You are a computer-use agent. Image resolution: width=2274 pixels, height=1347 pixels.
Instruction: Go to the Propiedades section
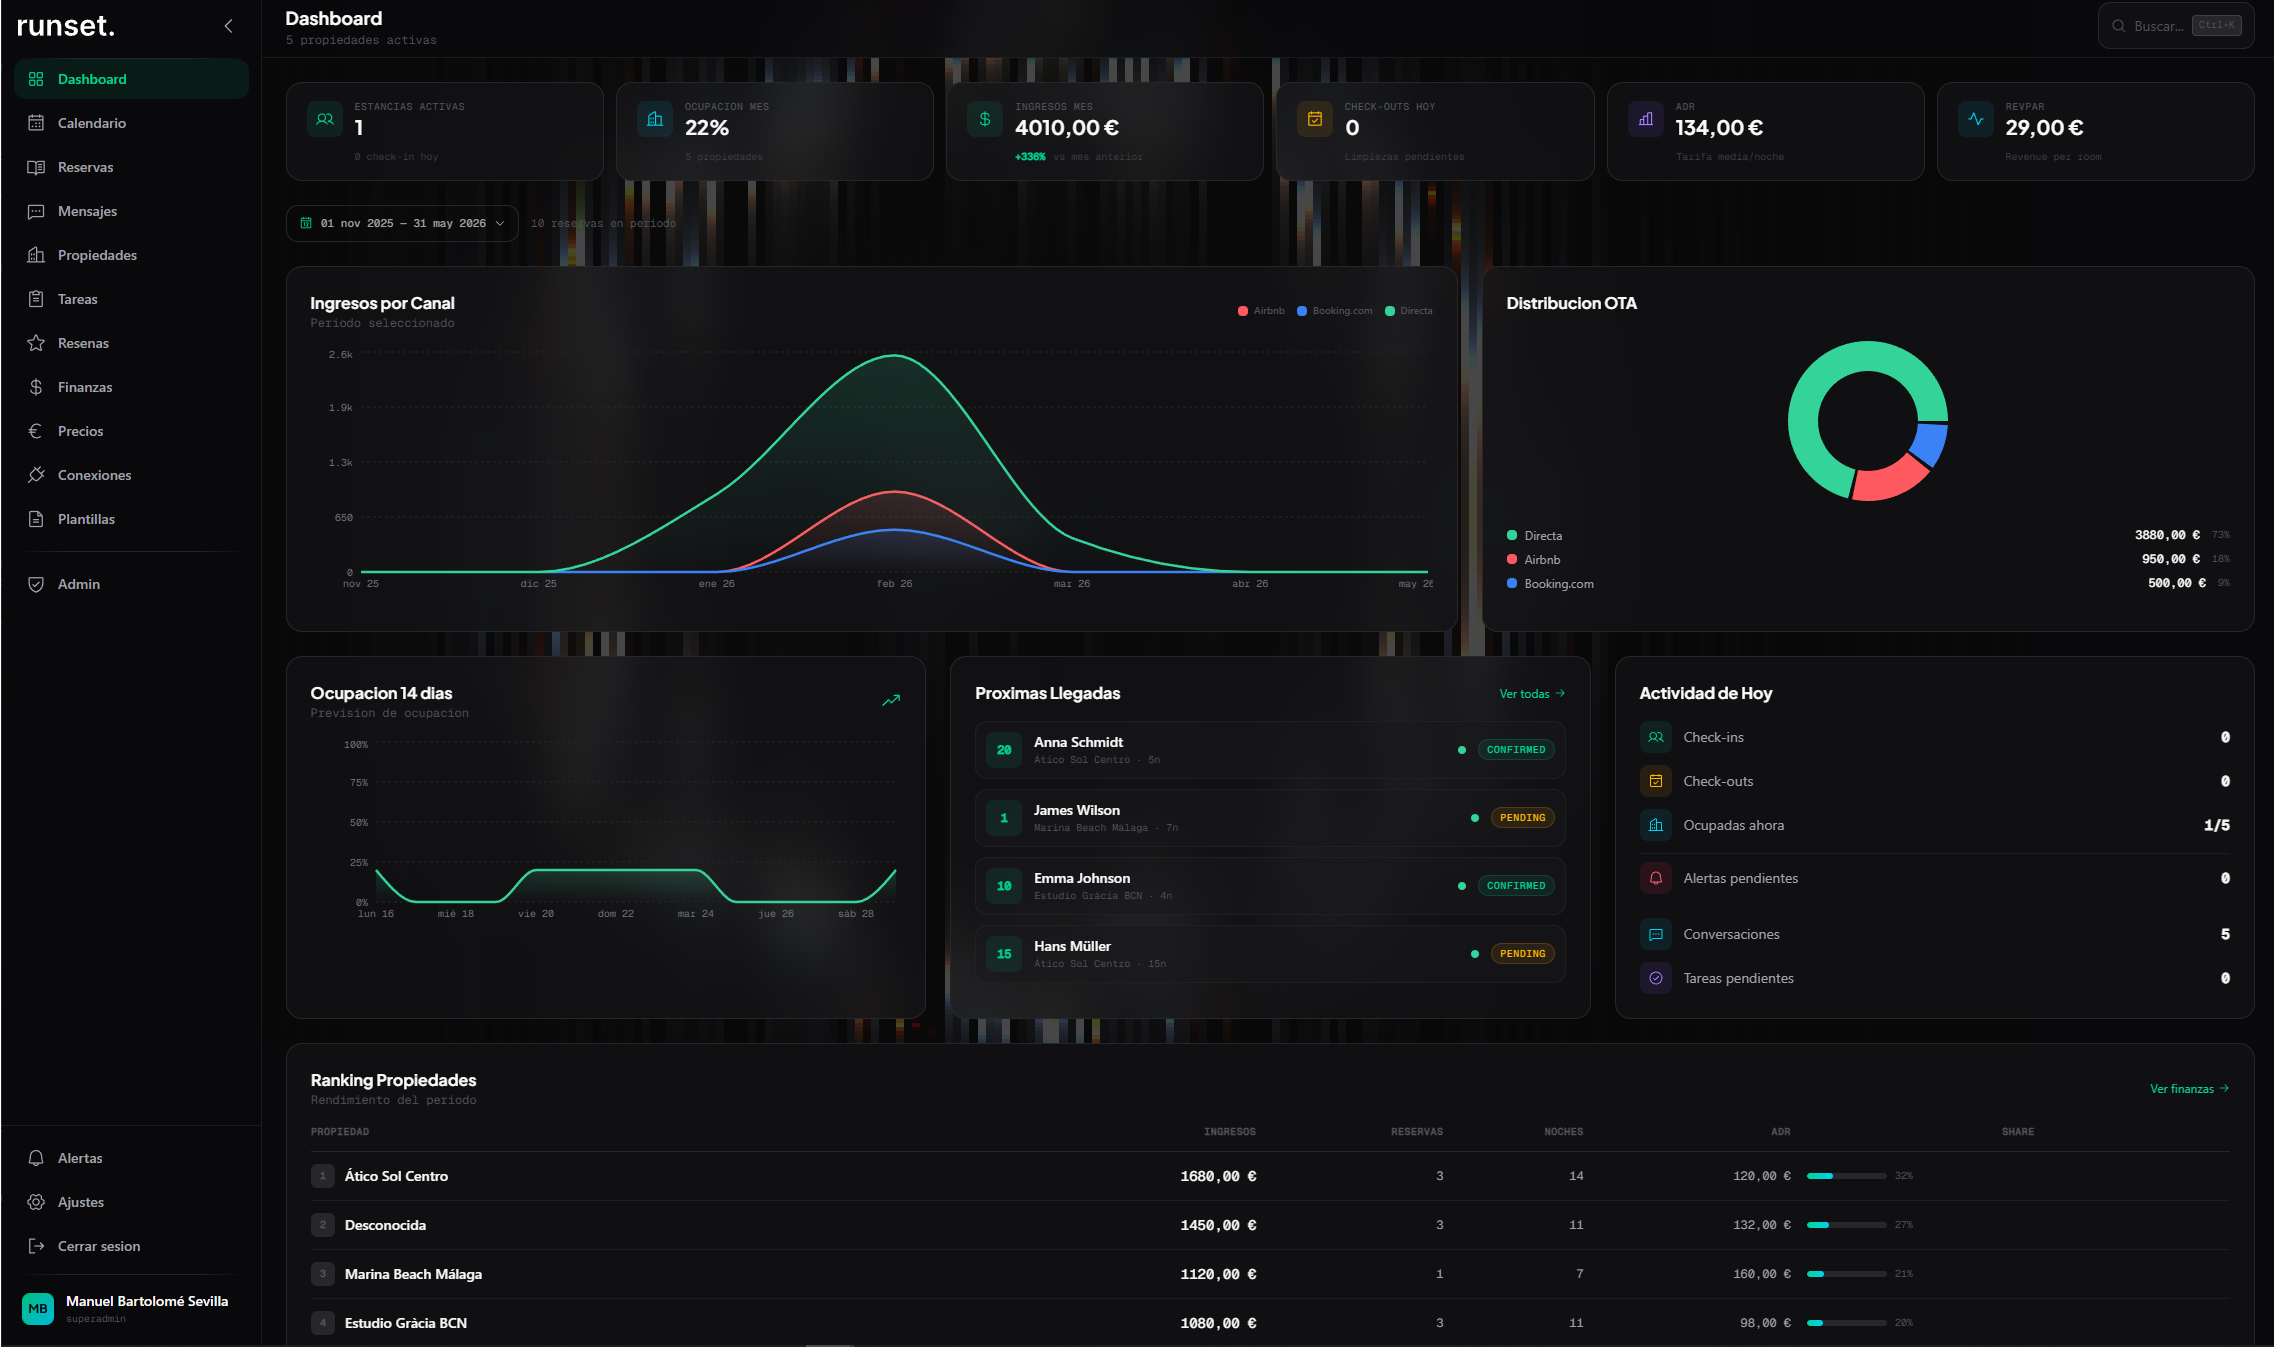tap(96, 255)
